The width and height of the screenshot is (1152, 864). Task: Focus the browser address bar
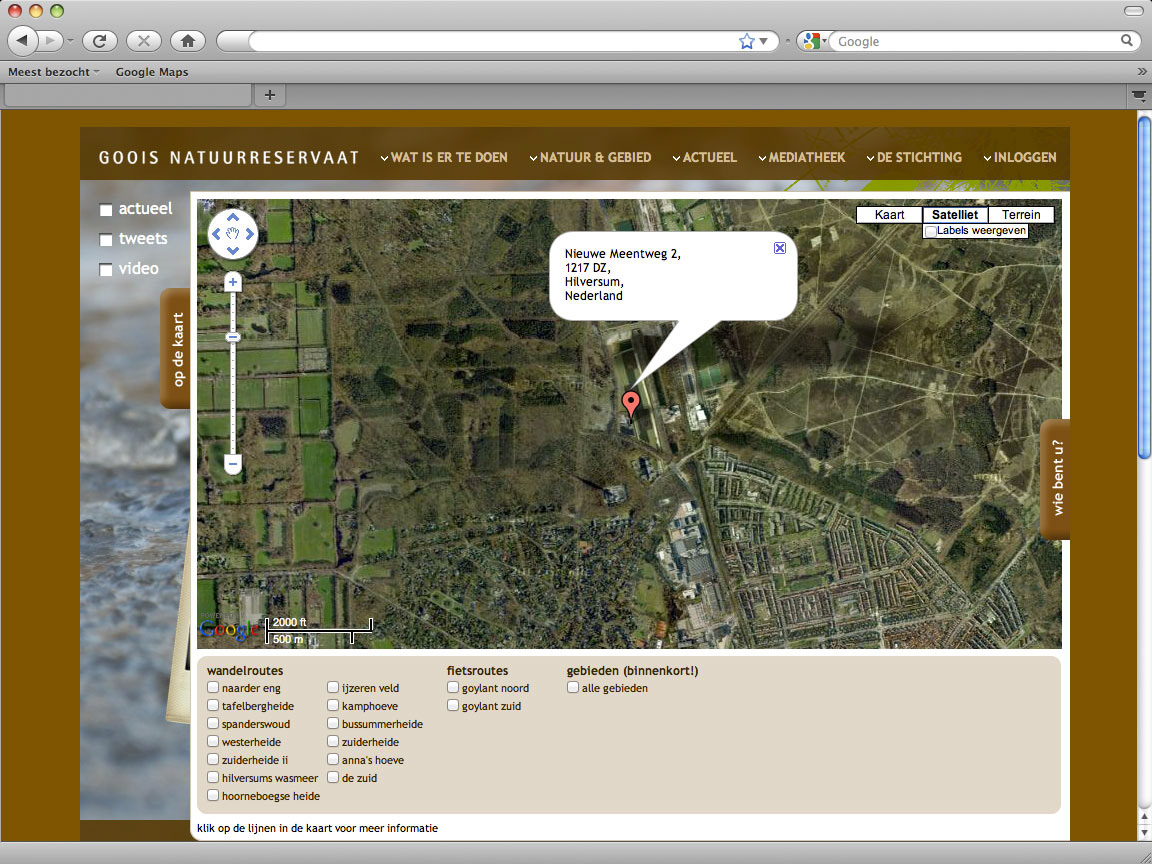(492, 41)
